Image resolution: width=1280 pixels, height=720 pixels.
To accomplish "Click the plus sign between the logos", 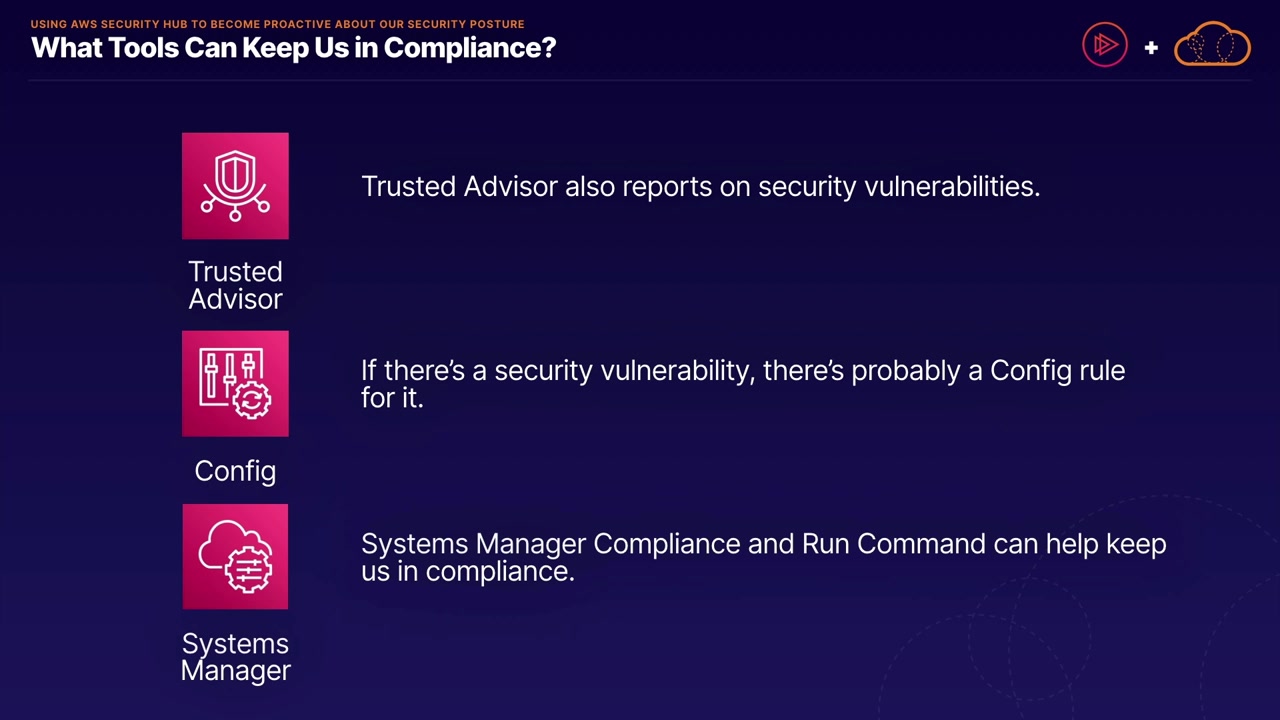I will [1151, 47].
